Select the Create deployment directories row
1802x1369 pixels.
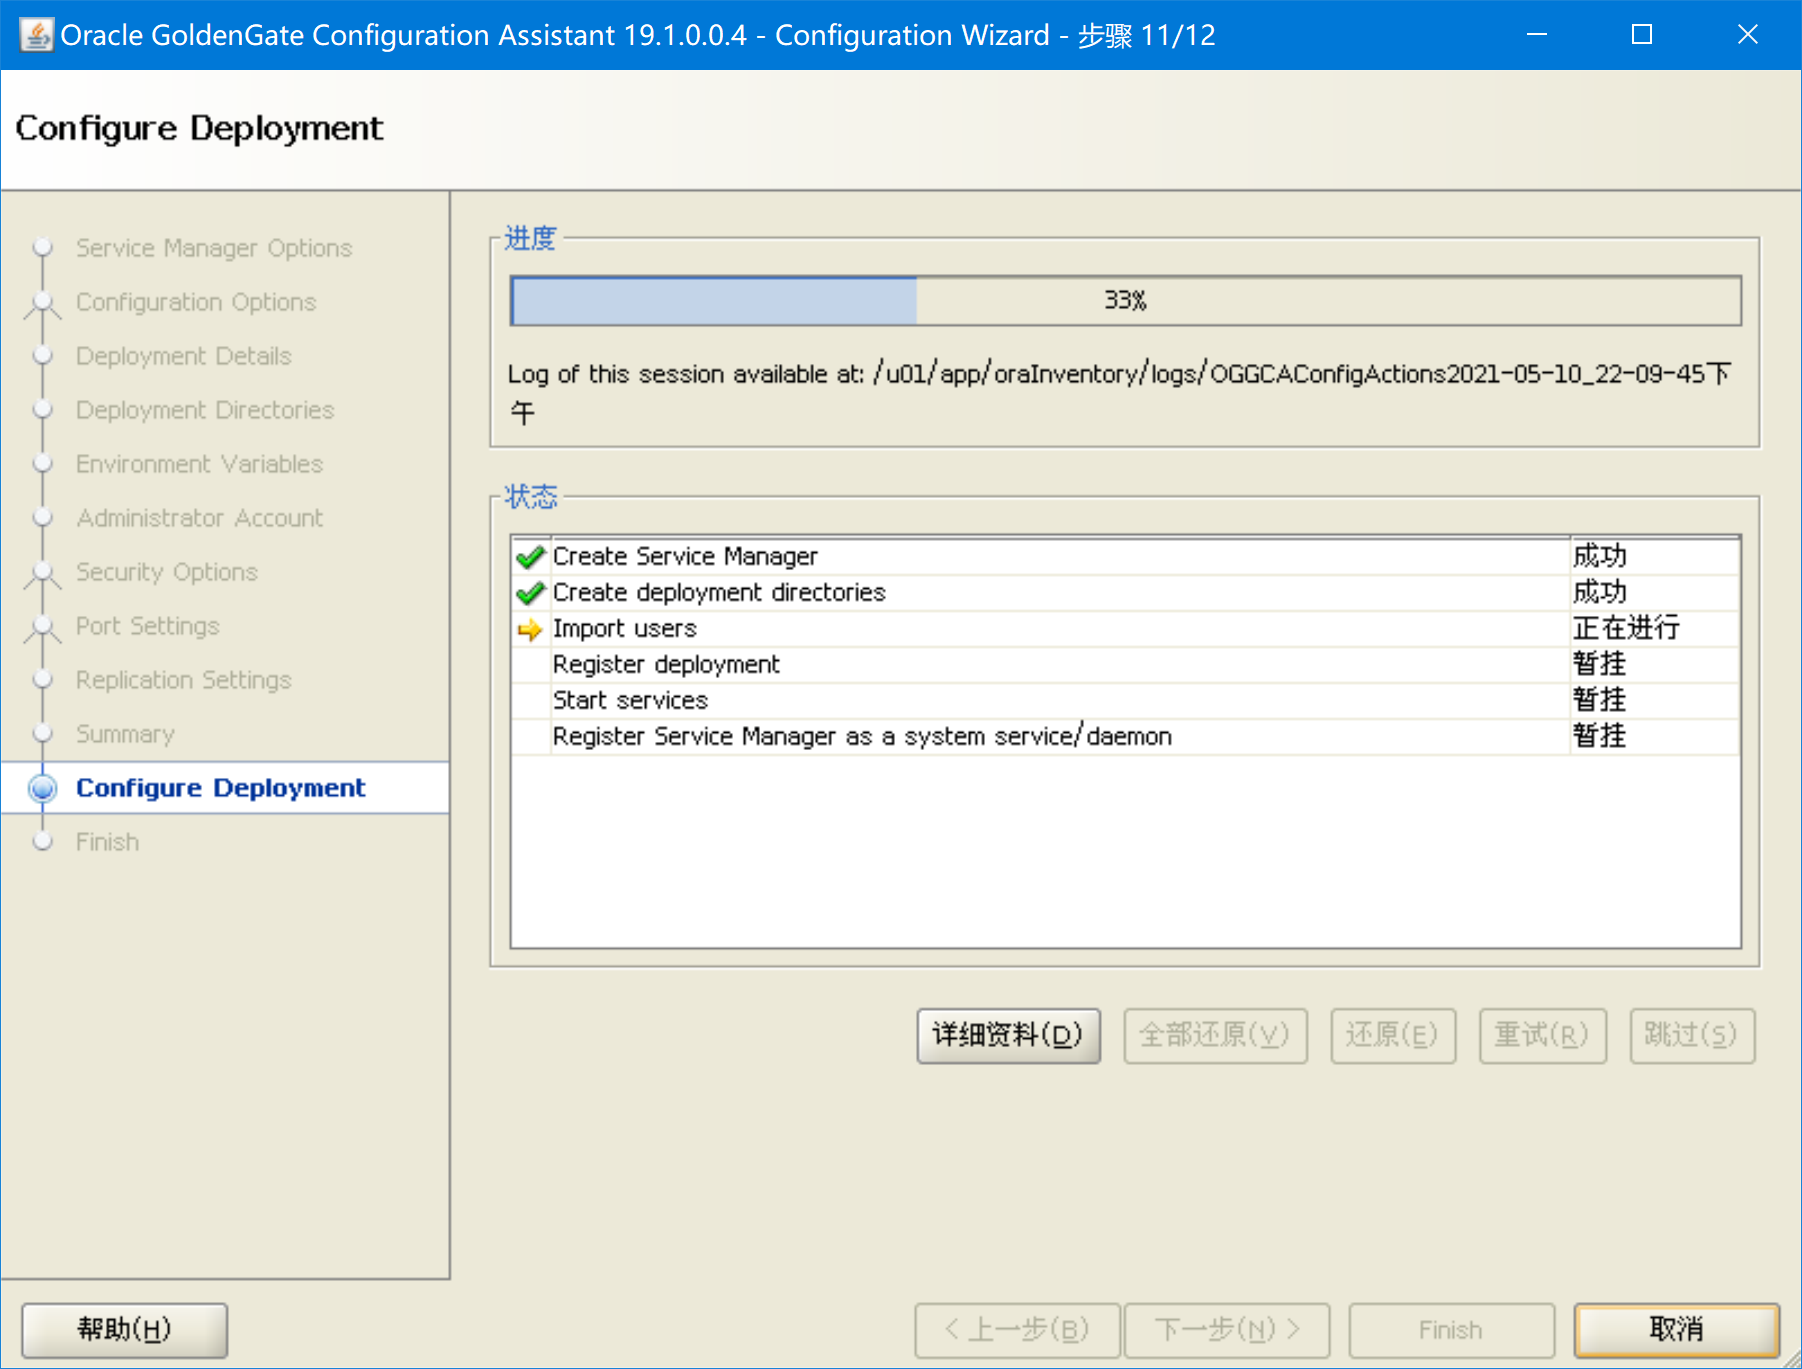[x=1125, y=593]
